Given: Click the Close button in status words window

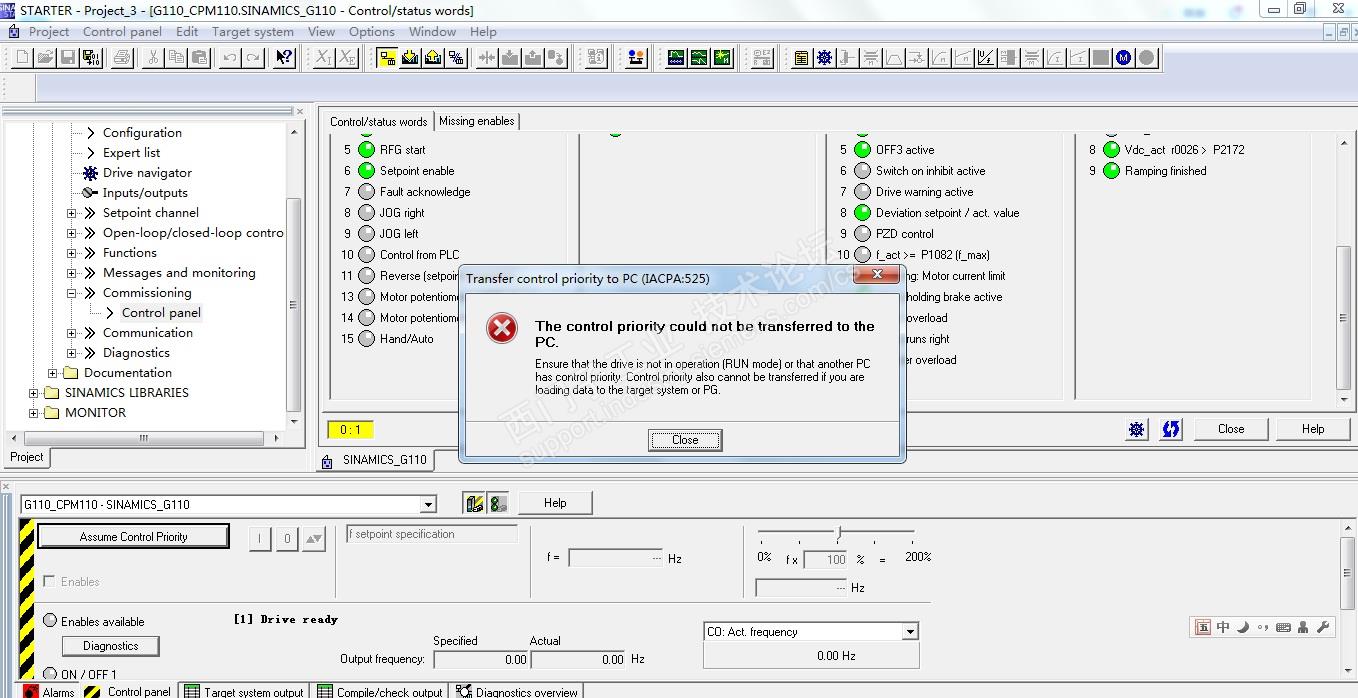Looking at the screenshot, I should [1231, 429].
